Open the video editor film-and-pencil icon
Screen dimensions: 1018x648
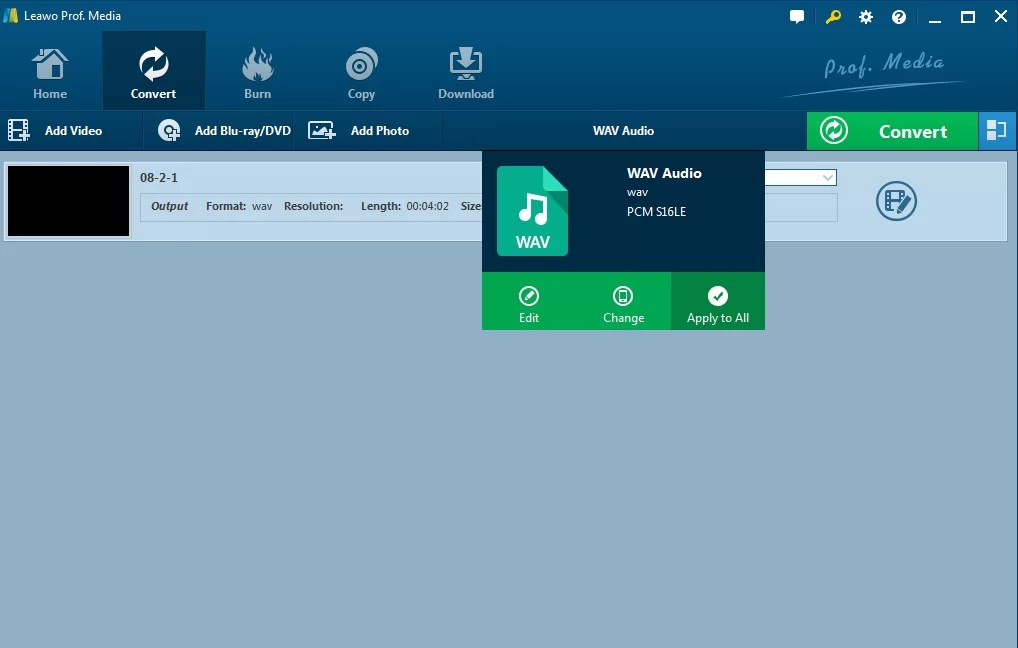click(x=896, y=200)
